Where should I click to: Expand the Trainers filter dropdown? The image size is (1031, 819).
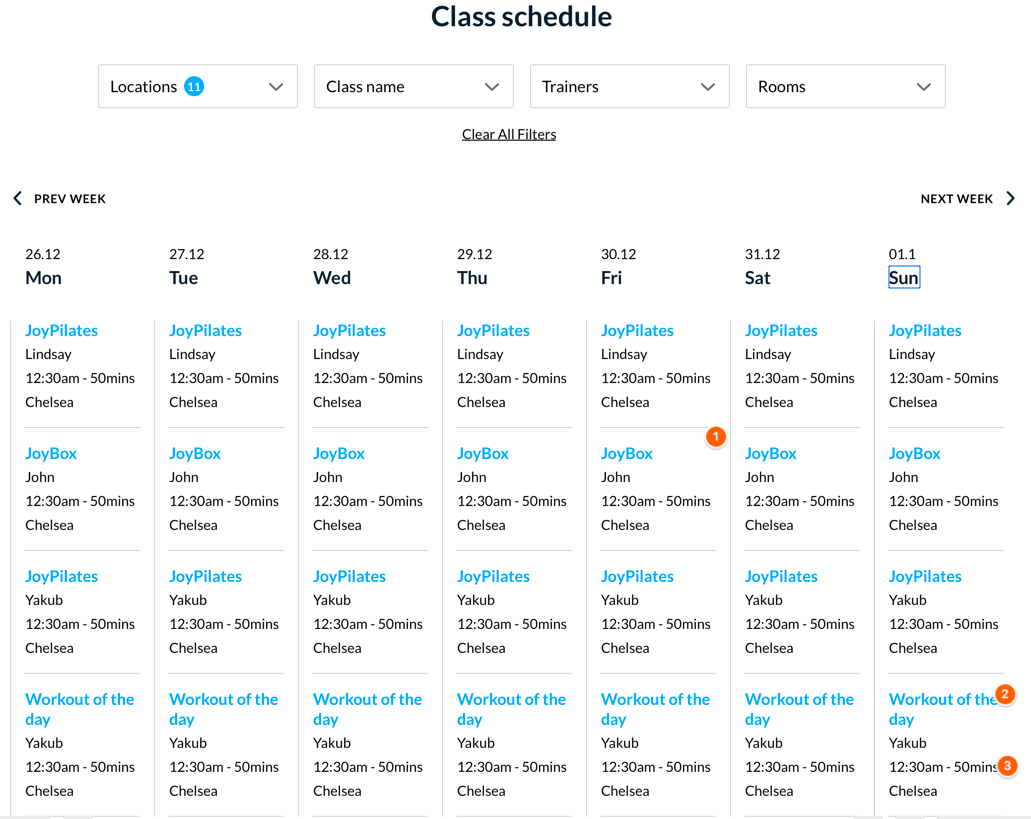pyautogui.click(x=630, y=86)
